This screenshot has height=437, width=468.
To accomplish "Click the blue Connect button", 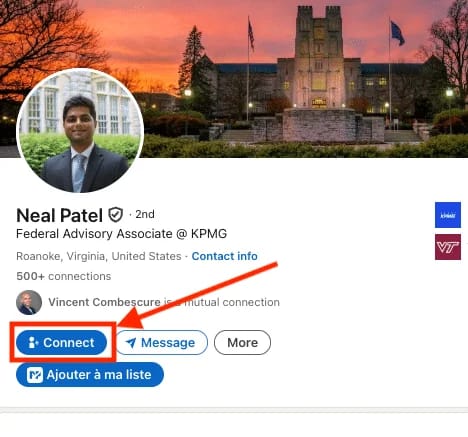I will [x=61, y=342].
